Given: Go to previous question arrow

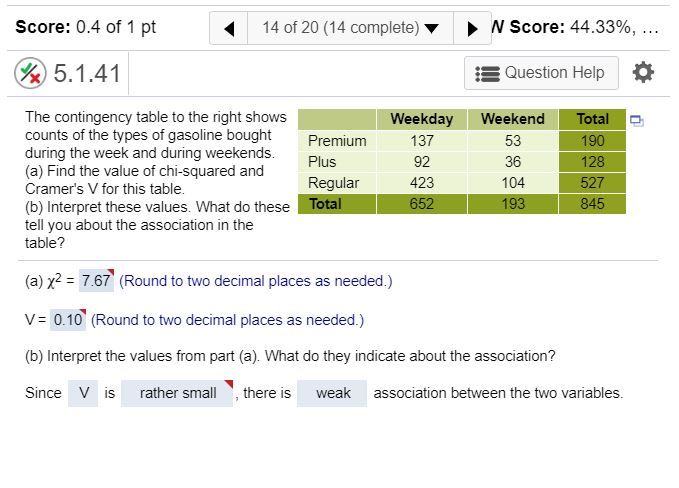Looking at the screenshot, I should 229,28.
